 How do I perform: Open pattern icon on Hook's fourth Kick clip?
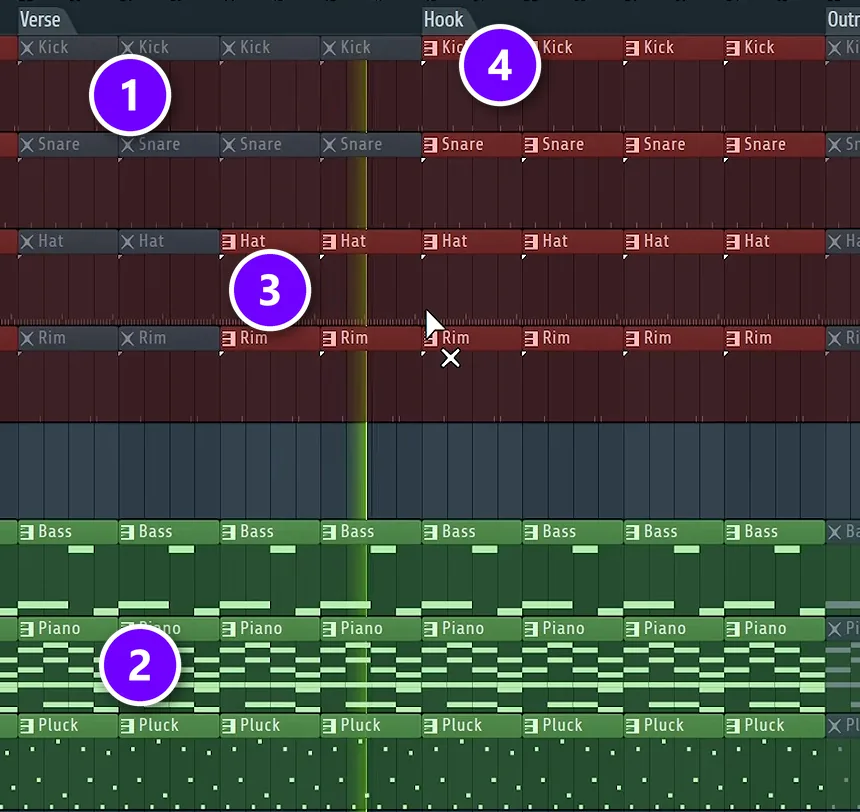(733, 48)
